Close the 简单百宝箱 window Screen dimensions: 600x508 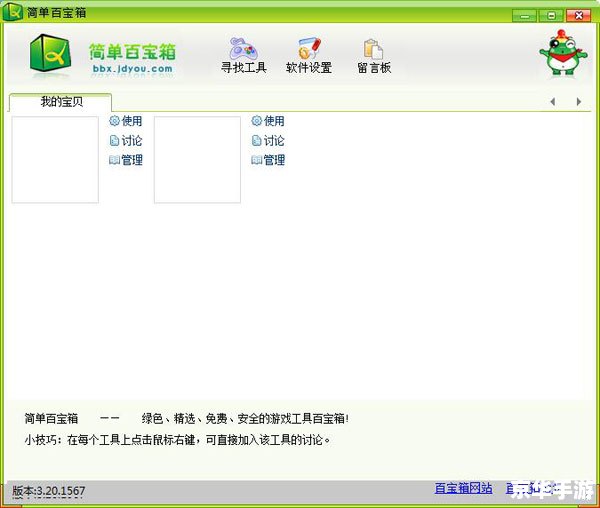[x=578, y=16]
